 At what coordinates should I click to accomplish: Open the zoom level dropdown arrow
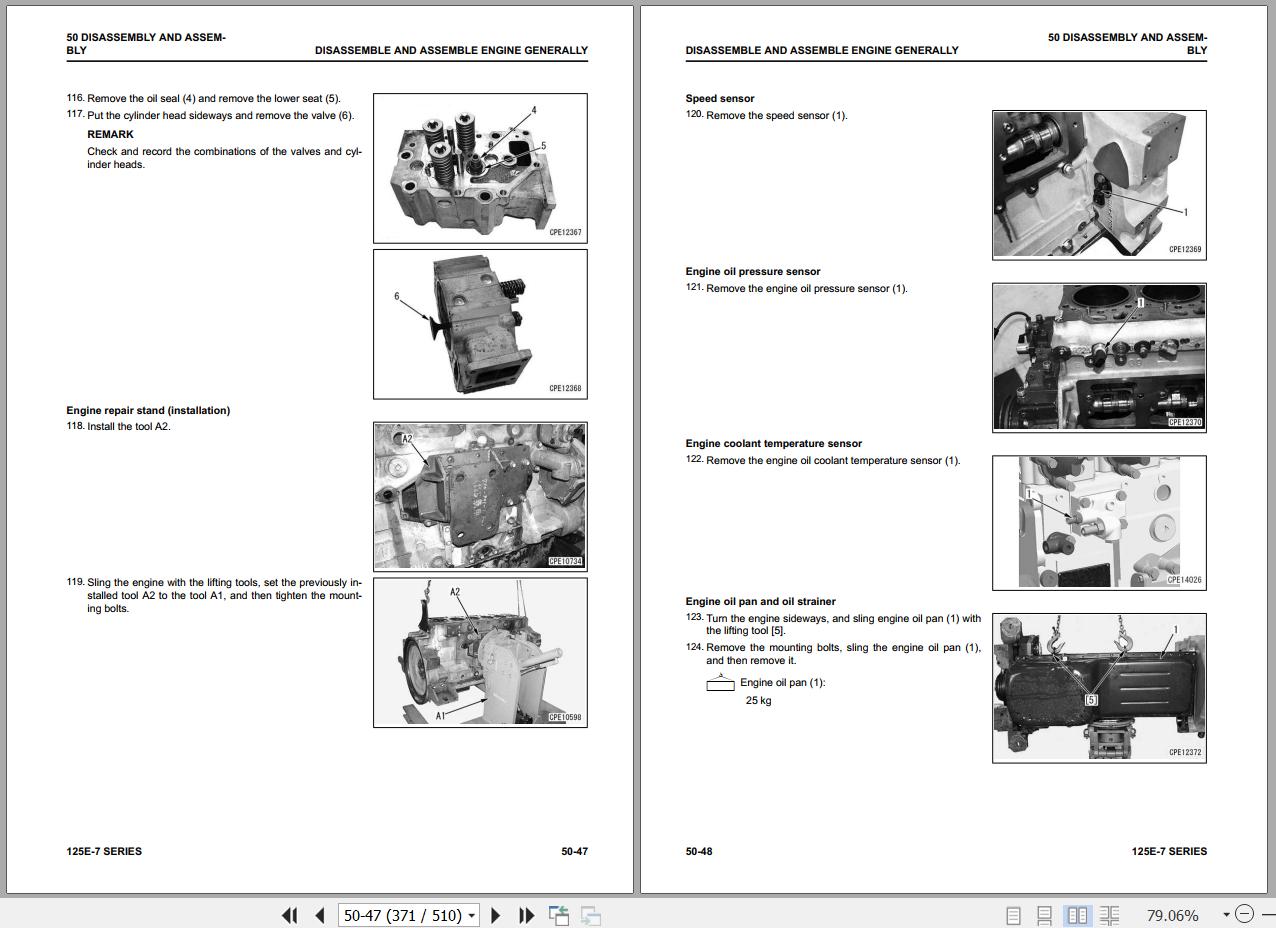click(x=1226, y=915)
